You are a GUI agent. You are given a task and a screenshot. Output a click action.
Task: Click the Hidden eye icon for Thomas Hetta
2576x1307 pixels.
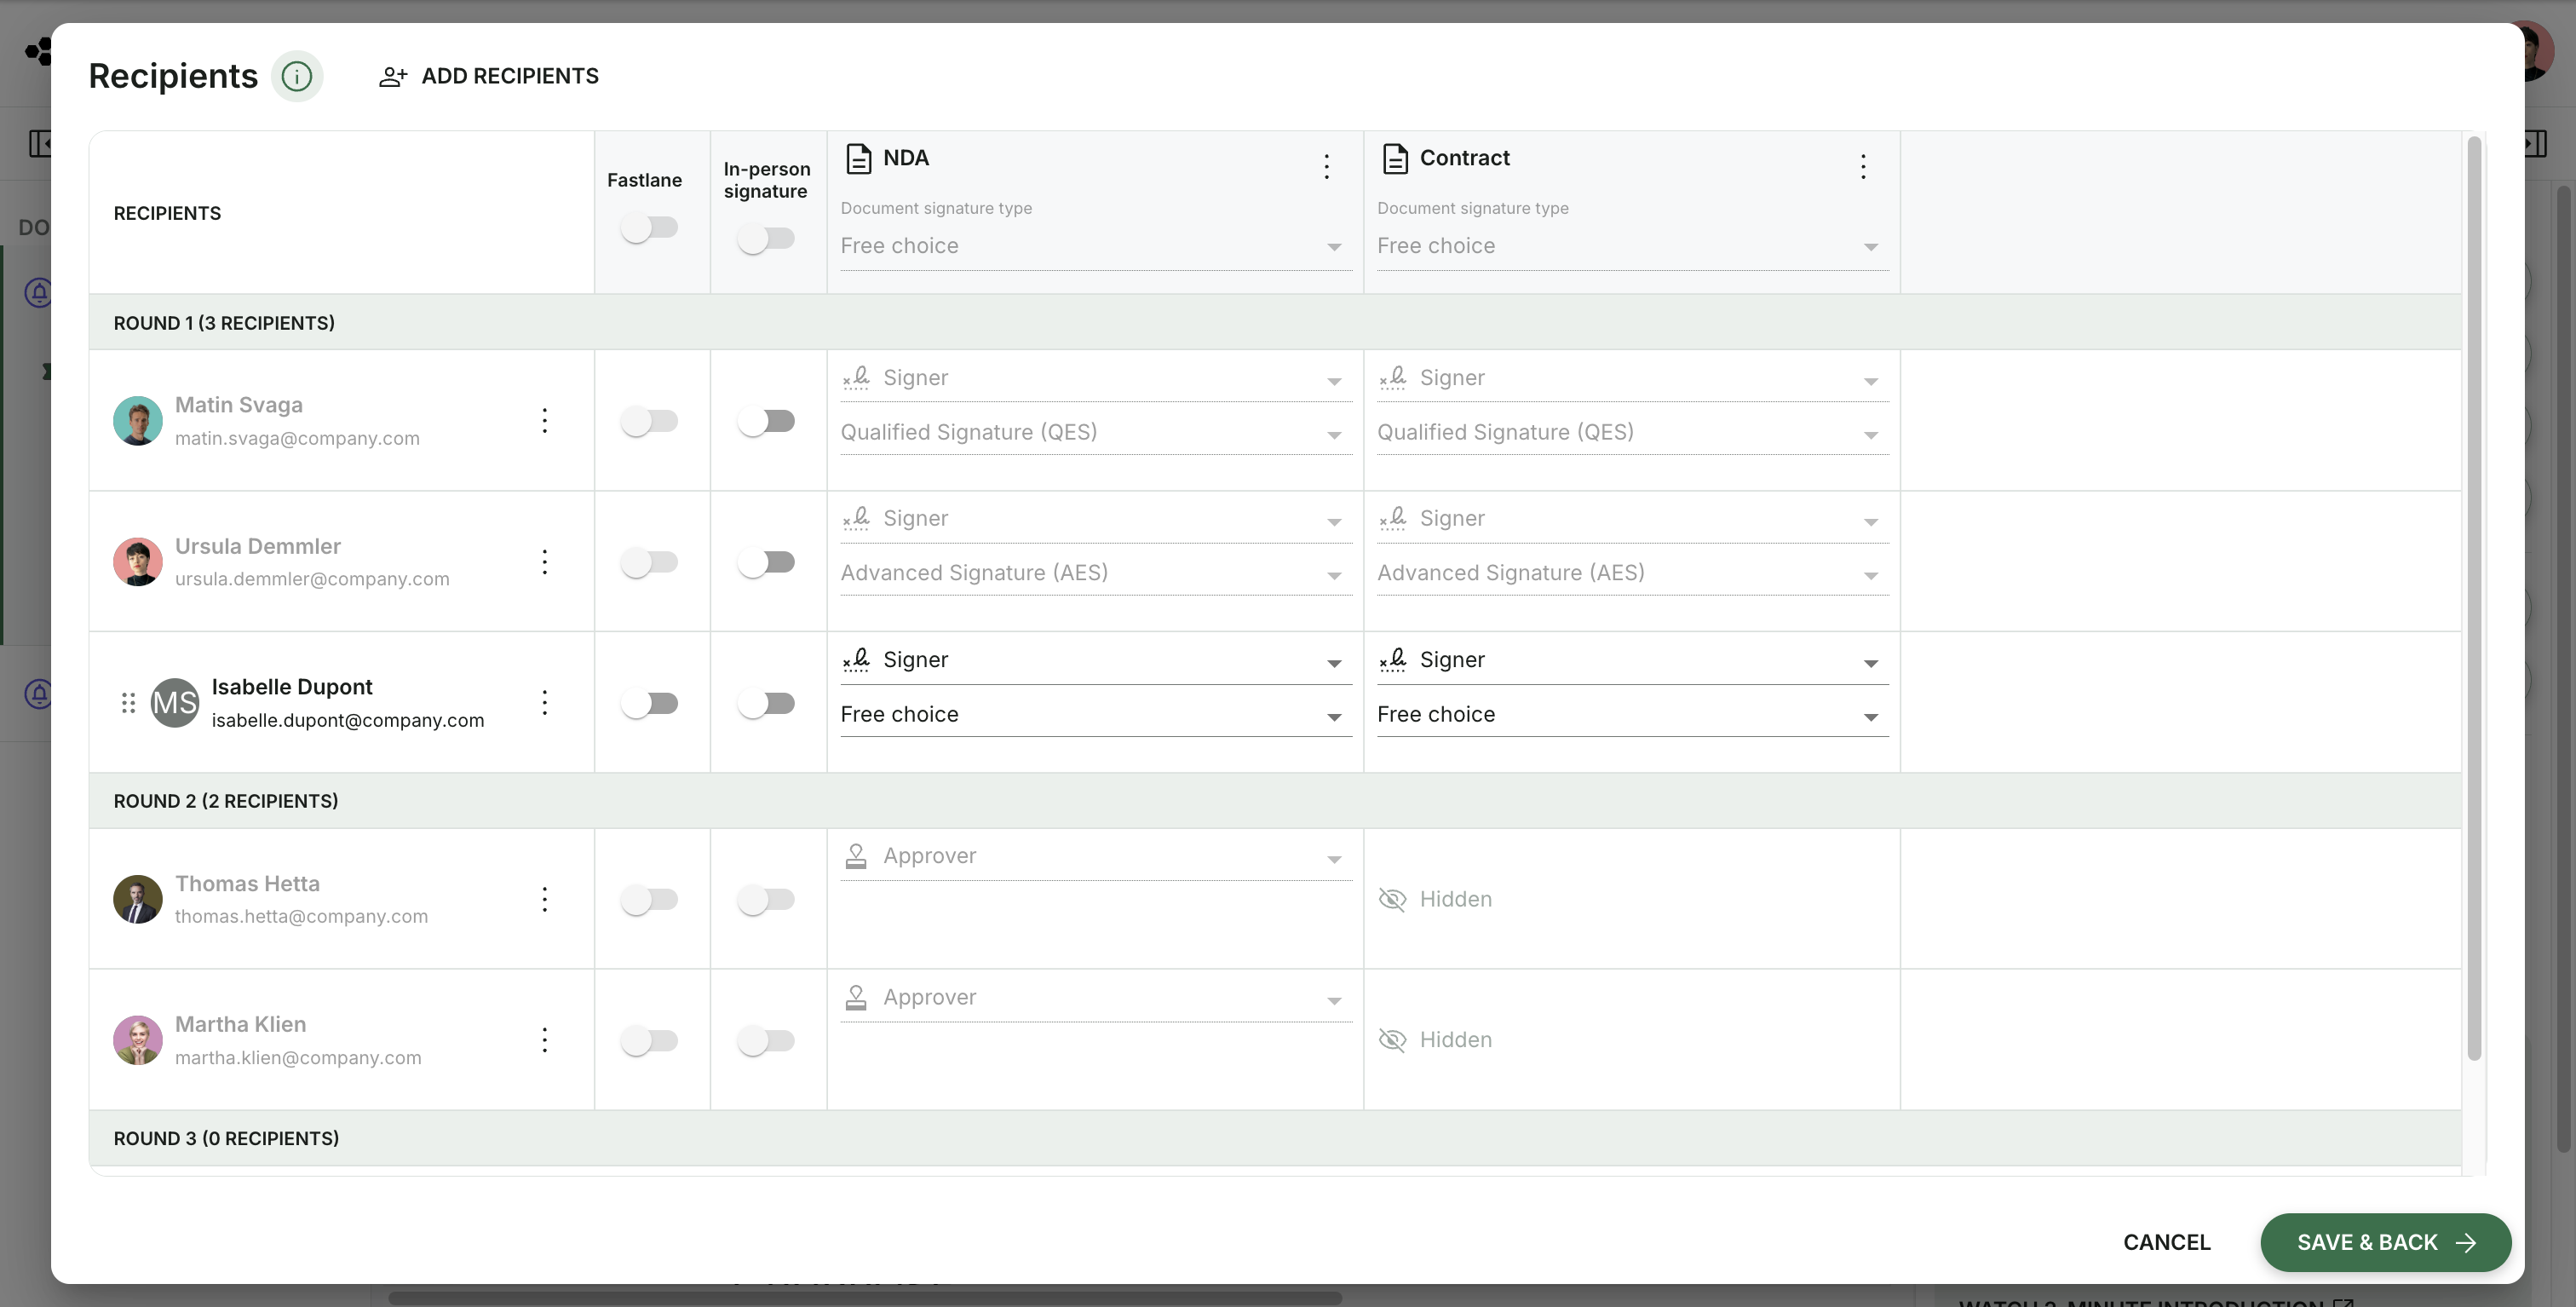pyautogui.click(x=1392, y=899)
